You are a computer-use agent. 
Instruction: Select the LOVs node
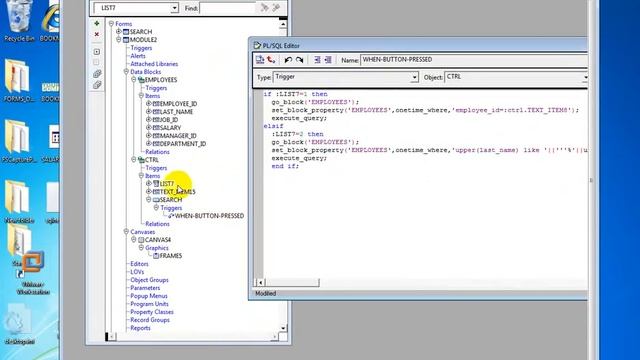[137, 272]
